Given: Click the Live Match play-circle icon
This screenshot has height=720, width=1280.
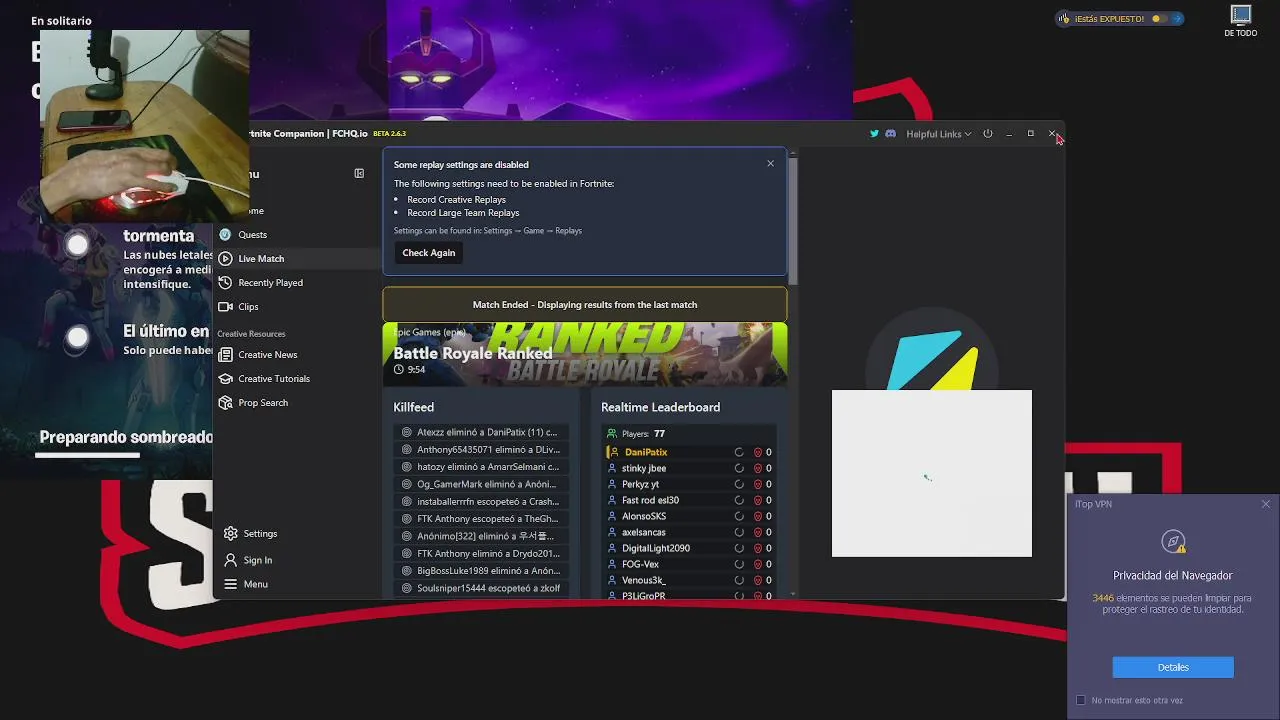Looking at the screenshot, I should (225, 259).
